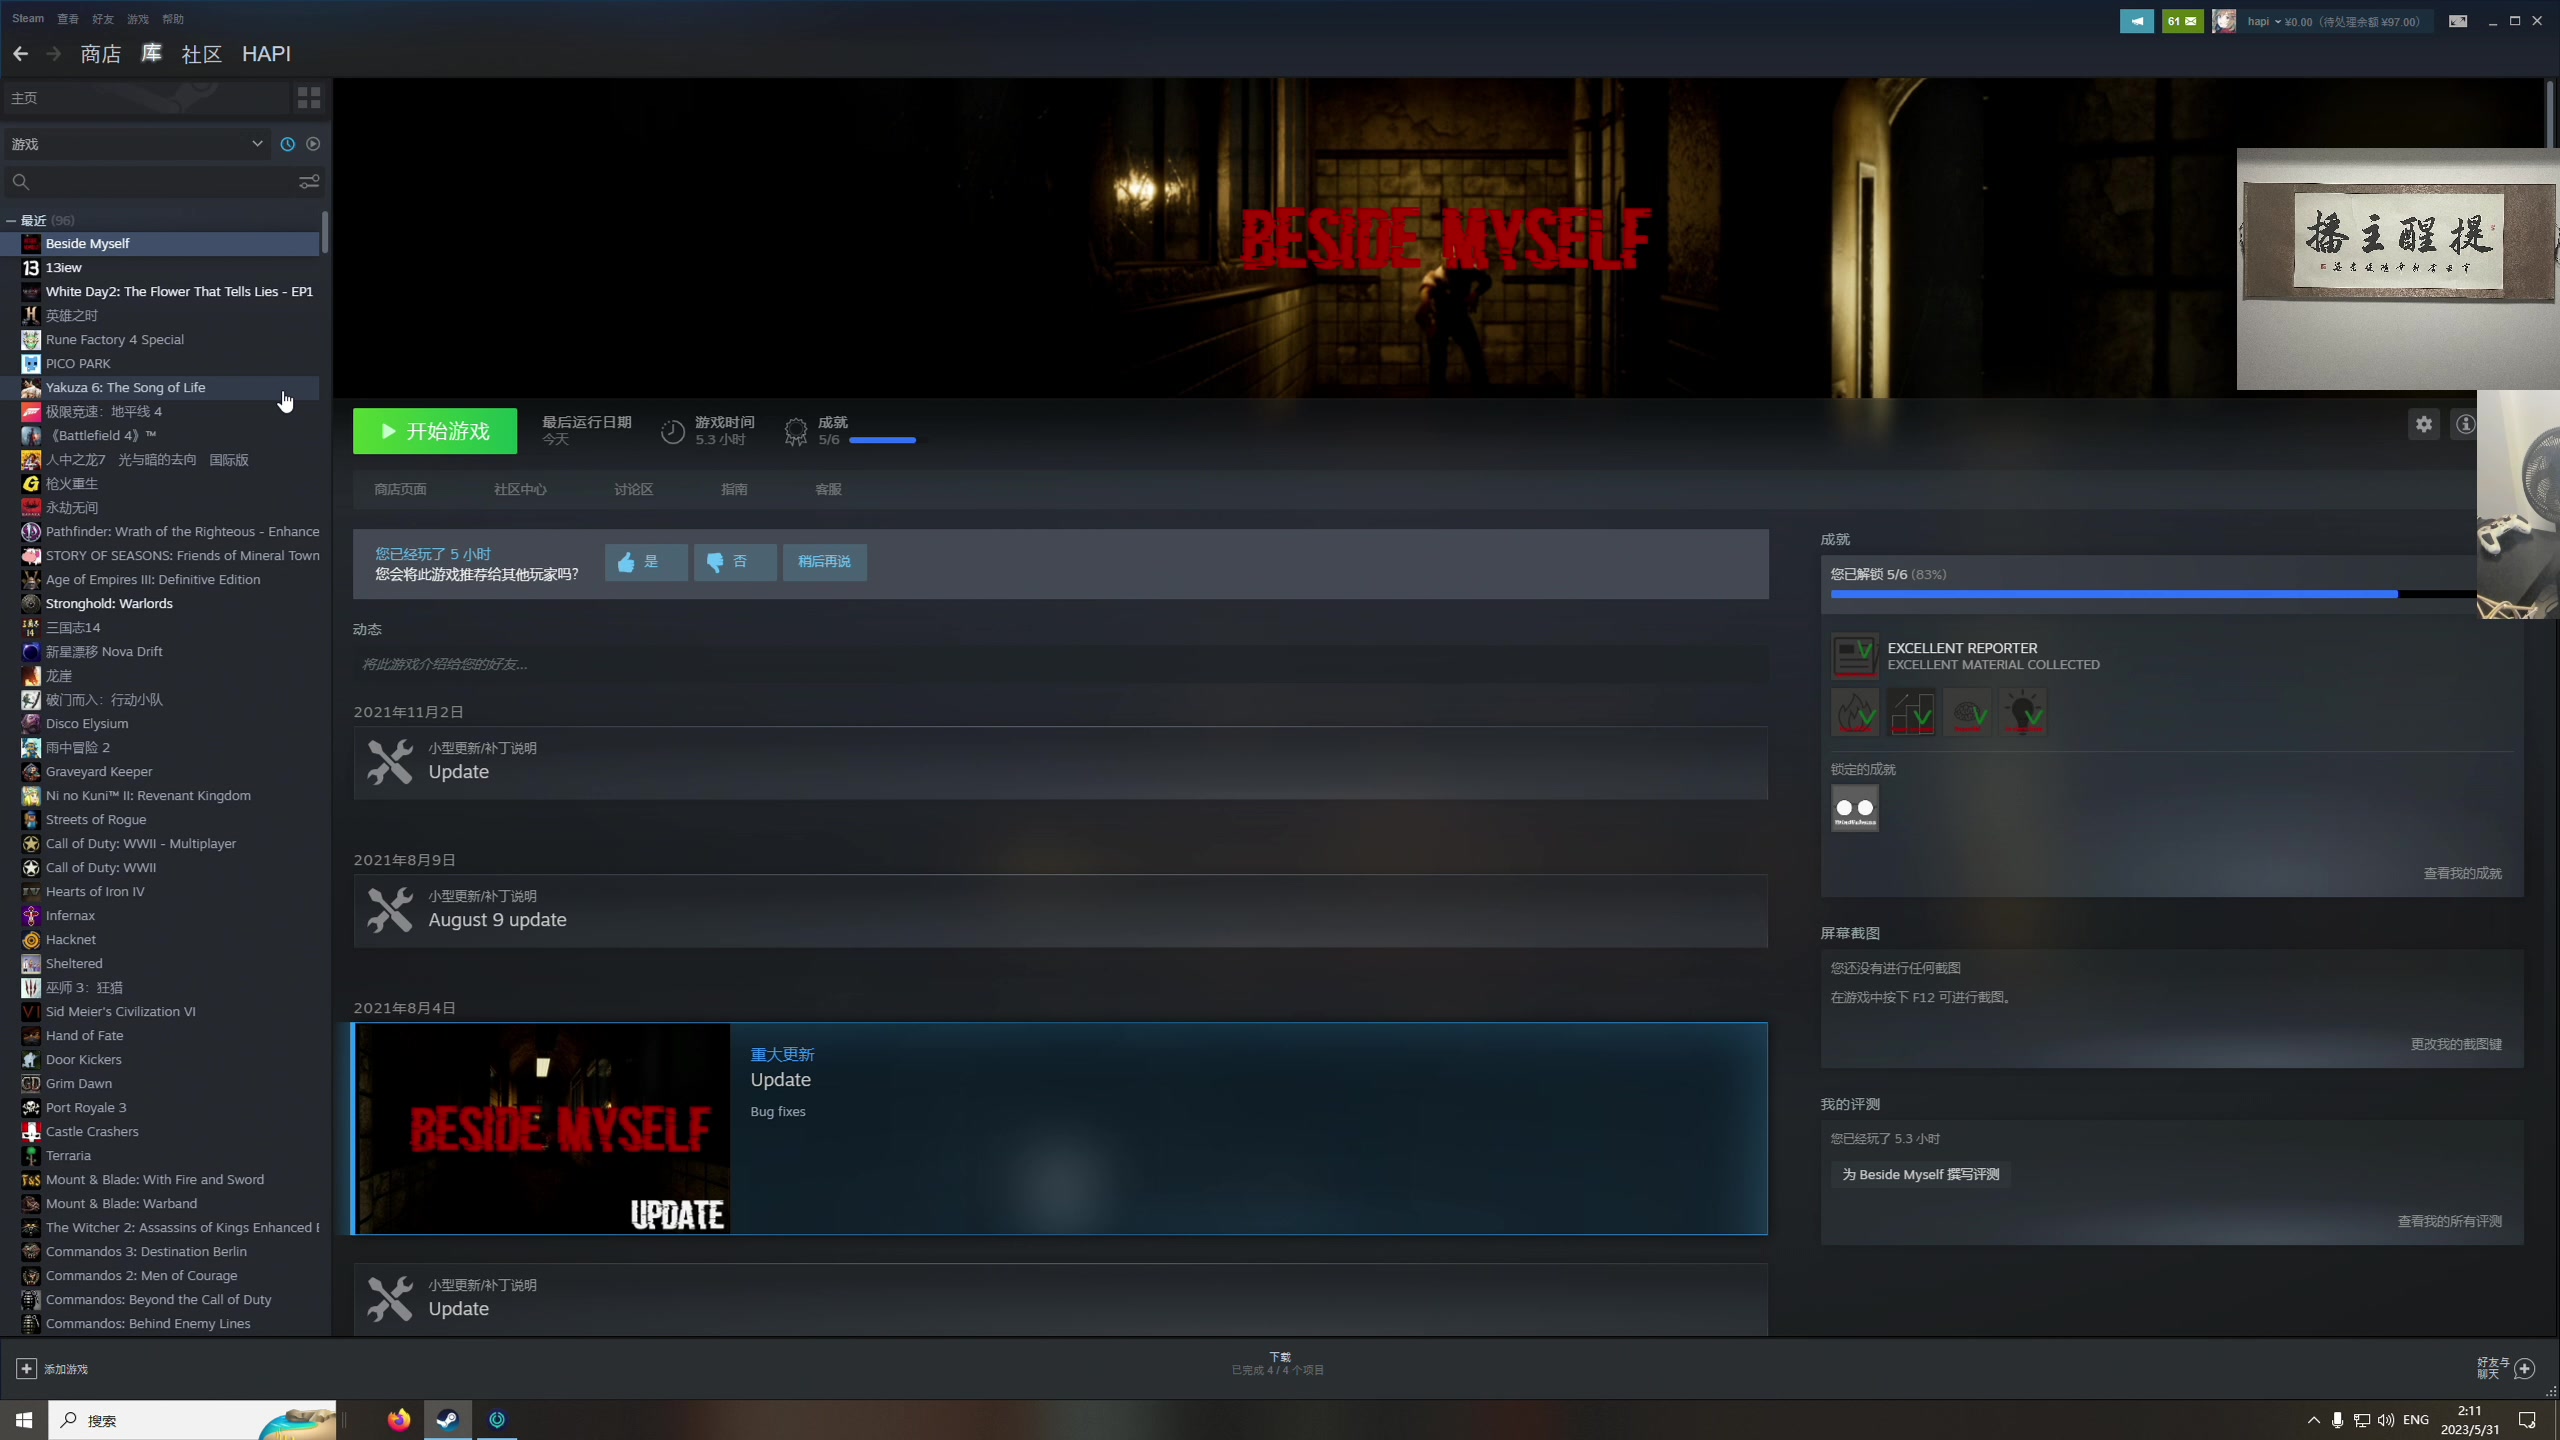The width and height of the screenshot is (2560, 1440).
Task: Open 查看我的成就 link
Action: 2462,873
